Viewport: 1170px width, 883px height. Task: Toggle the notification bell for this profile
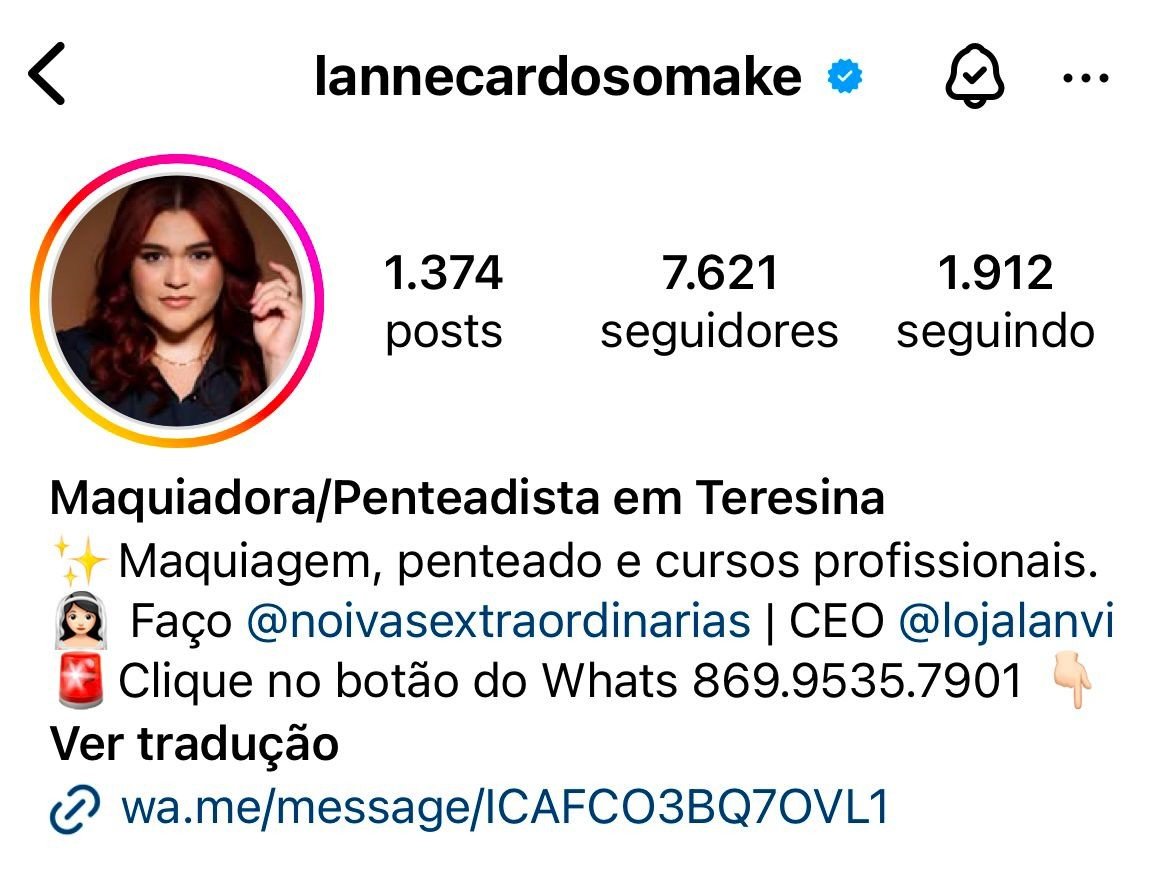(x=975, y=76)
